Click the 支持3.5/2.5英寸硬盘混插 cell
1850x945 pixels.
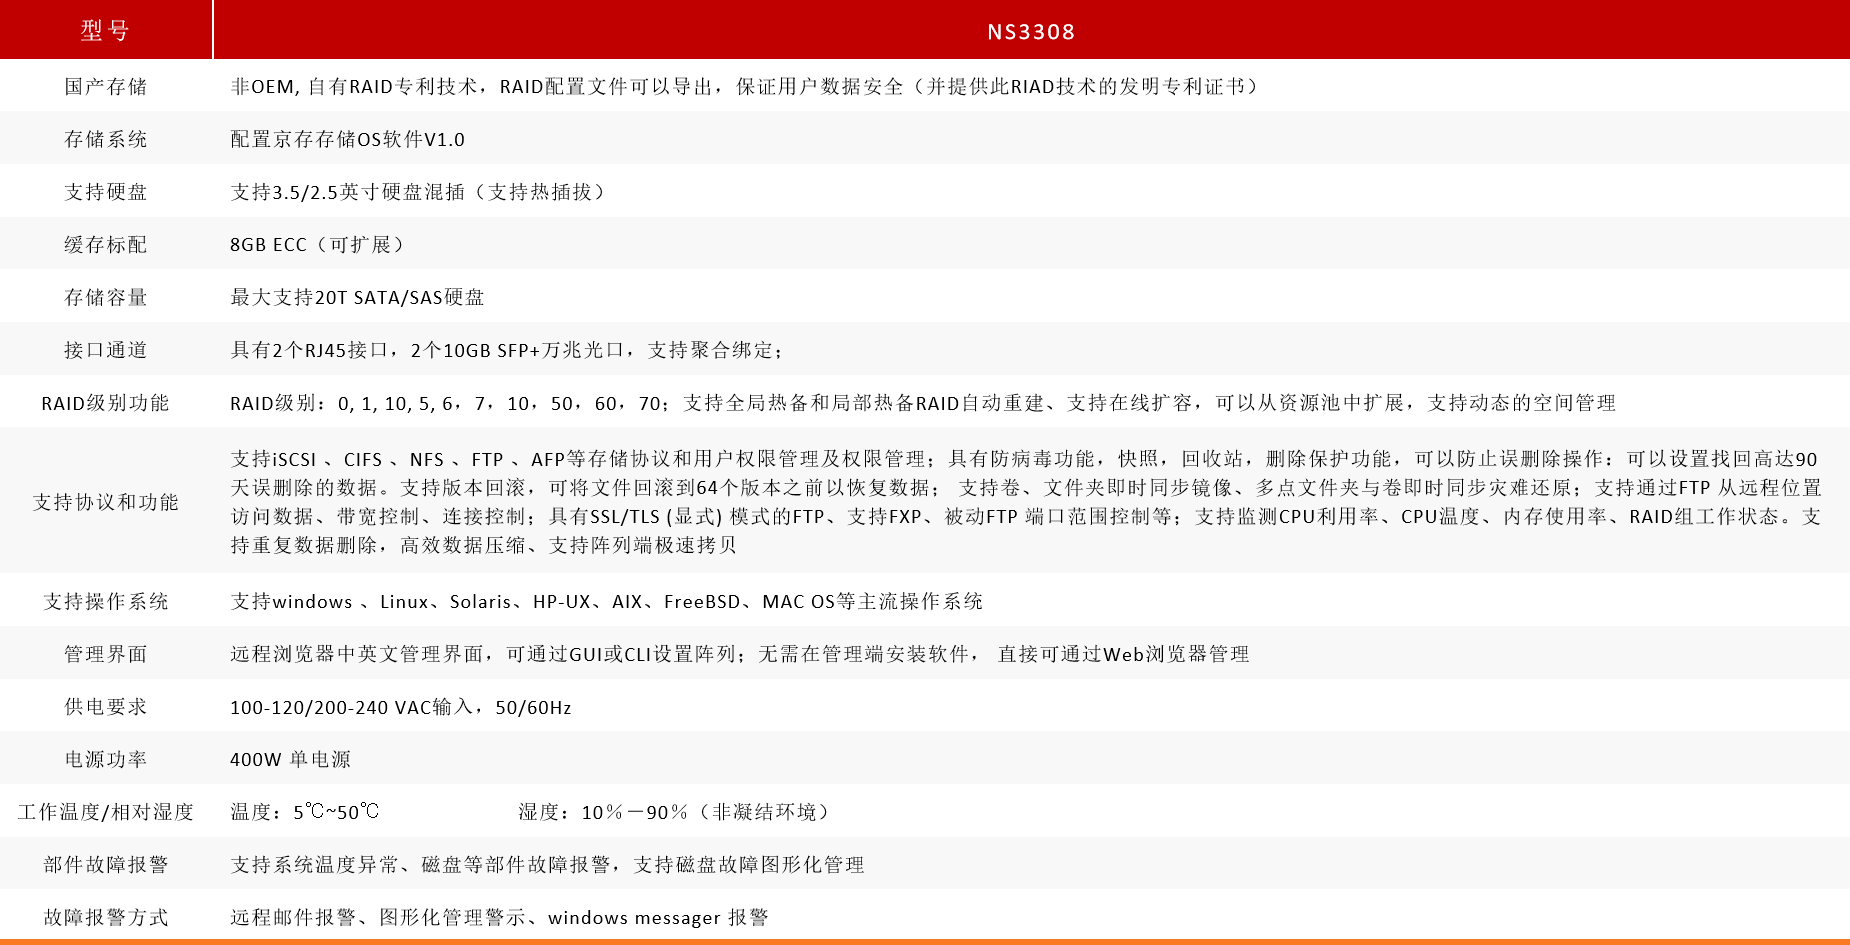point(420,192)
